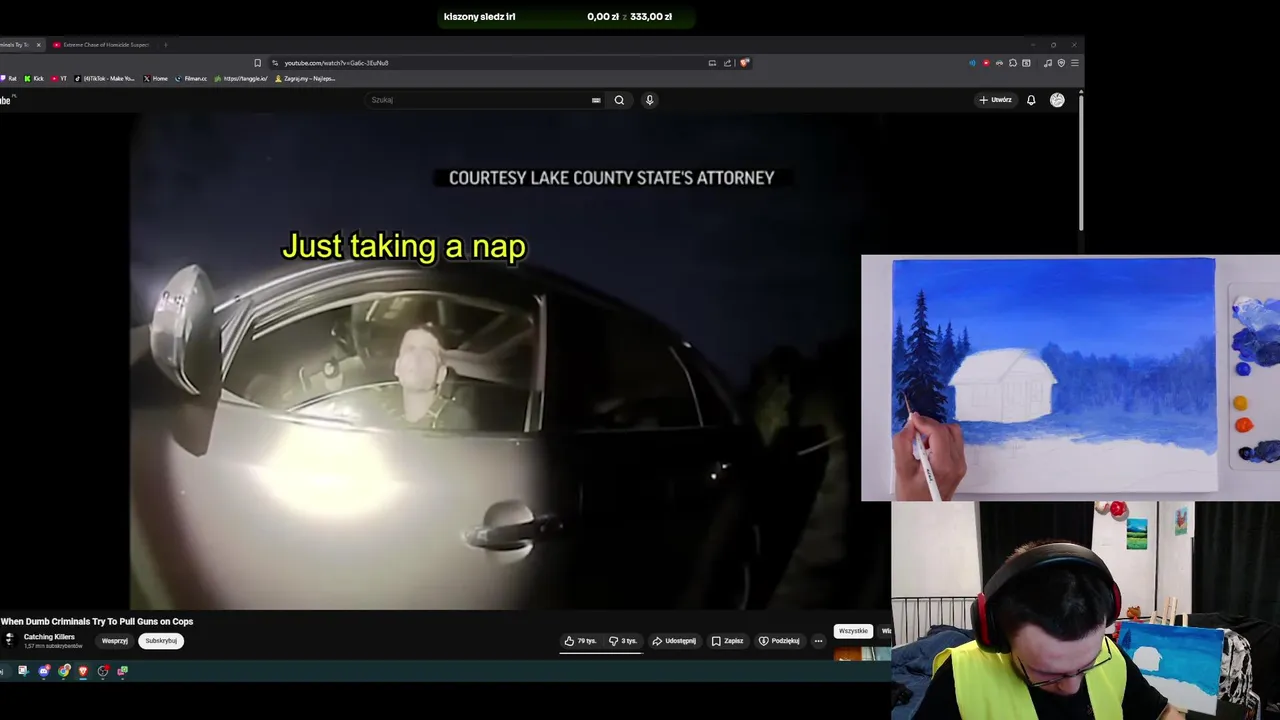Image resolution: width=1280 pixels, height=720 pixels.
Task: Open the Kick bookmark
Action: [x=34, y=78]
